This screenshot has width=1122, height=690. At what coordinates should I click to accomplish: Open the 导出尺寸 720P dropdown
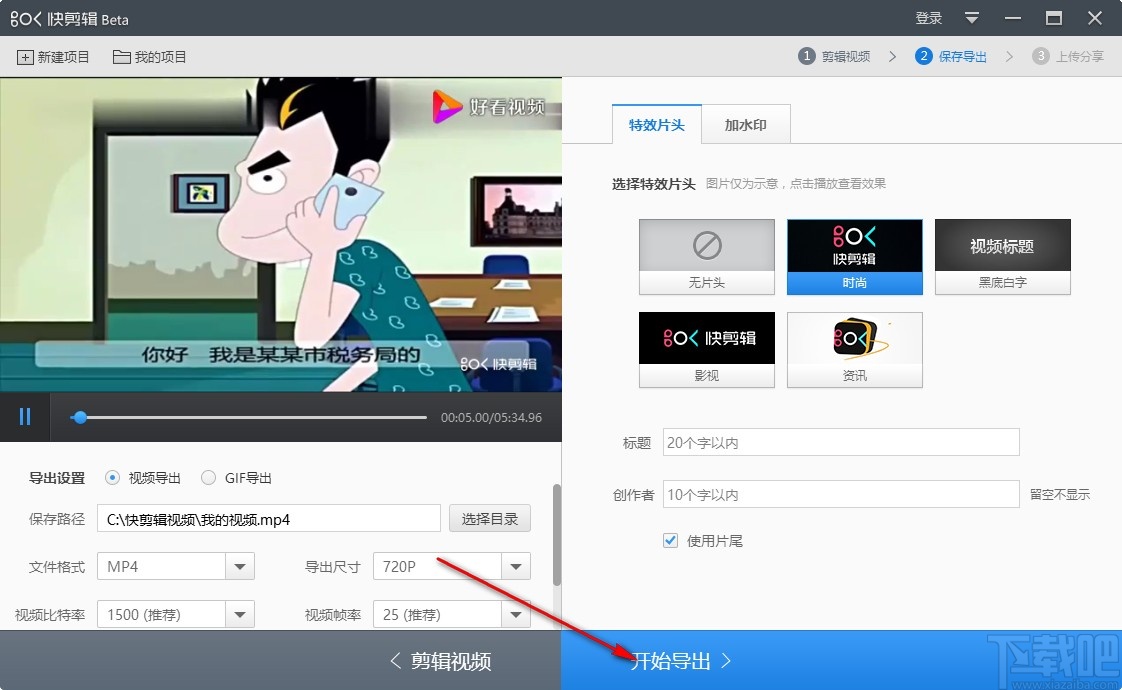point(452,567)
